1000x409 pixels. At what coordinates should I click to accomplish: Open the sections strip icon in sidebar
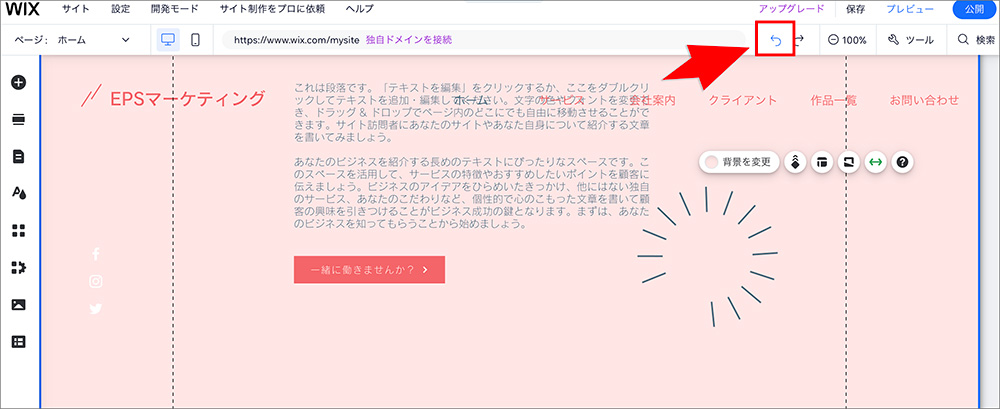pyautogui.click(x=19, y=120)
